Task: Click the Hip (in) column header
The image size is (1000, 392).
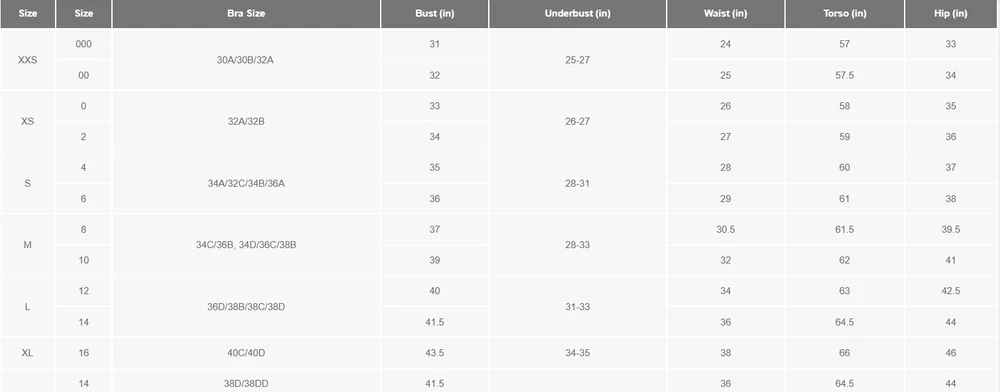Action: (951, 13)
